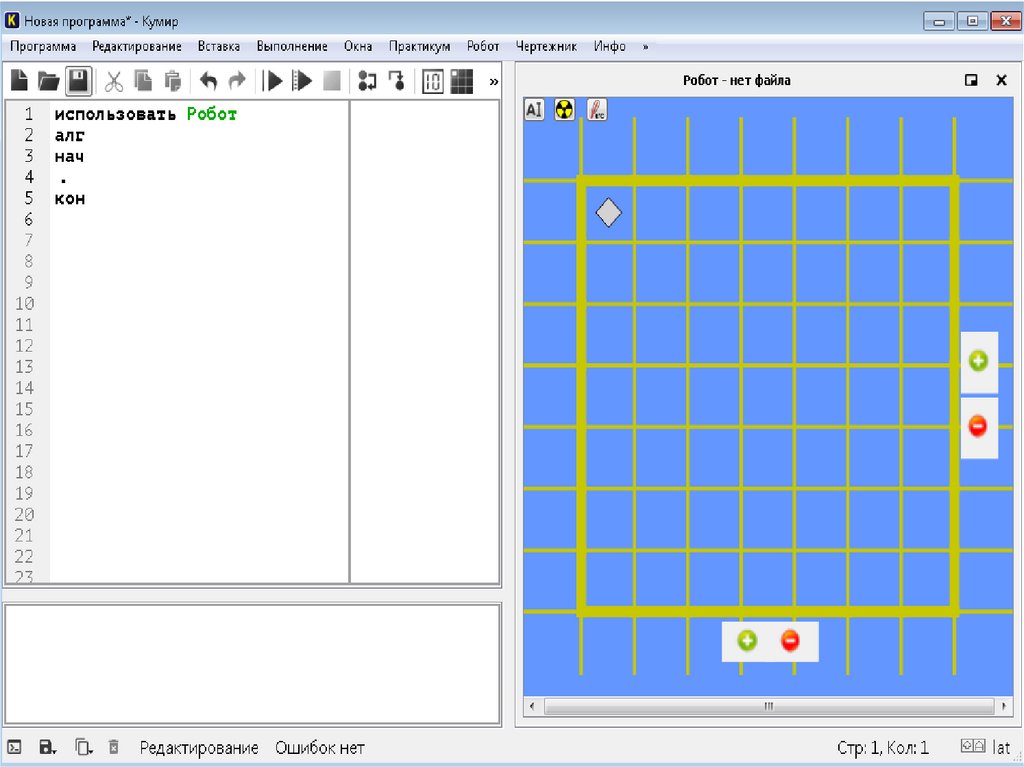Detach the Robot panel with the float button

tap(971, 81)
